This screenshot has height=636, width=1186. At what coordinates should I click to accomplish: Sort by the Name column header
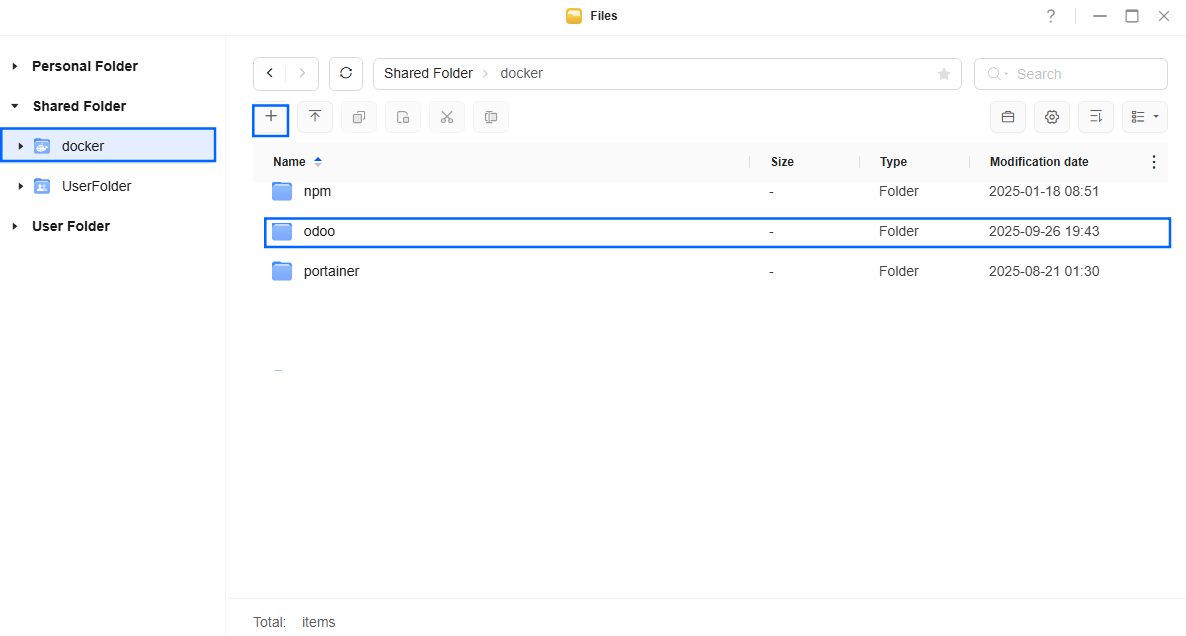pos(289,162)
